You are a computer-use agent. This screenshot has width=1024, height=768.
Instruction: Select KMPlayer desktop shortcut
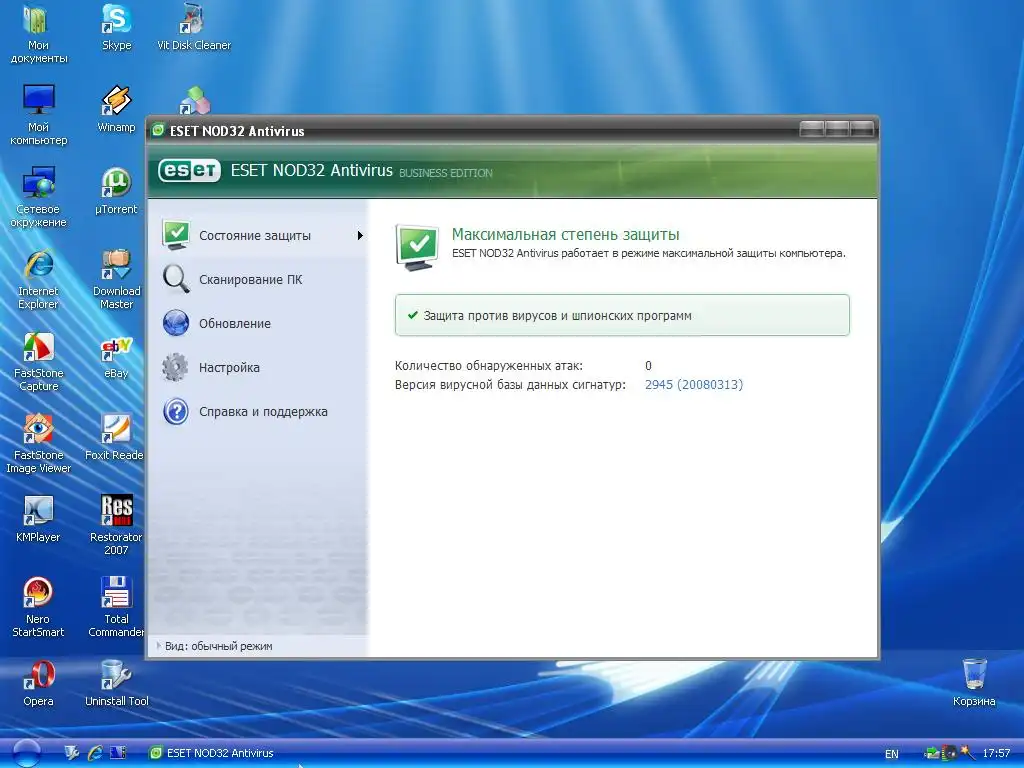tap(39, 519)
